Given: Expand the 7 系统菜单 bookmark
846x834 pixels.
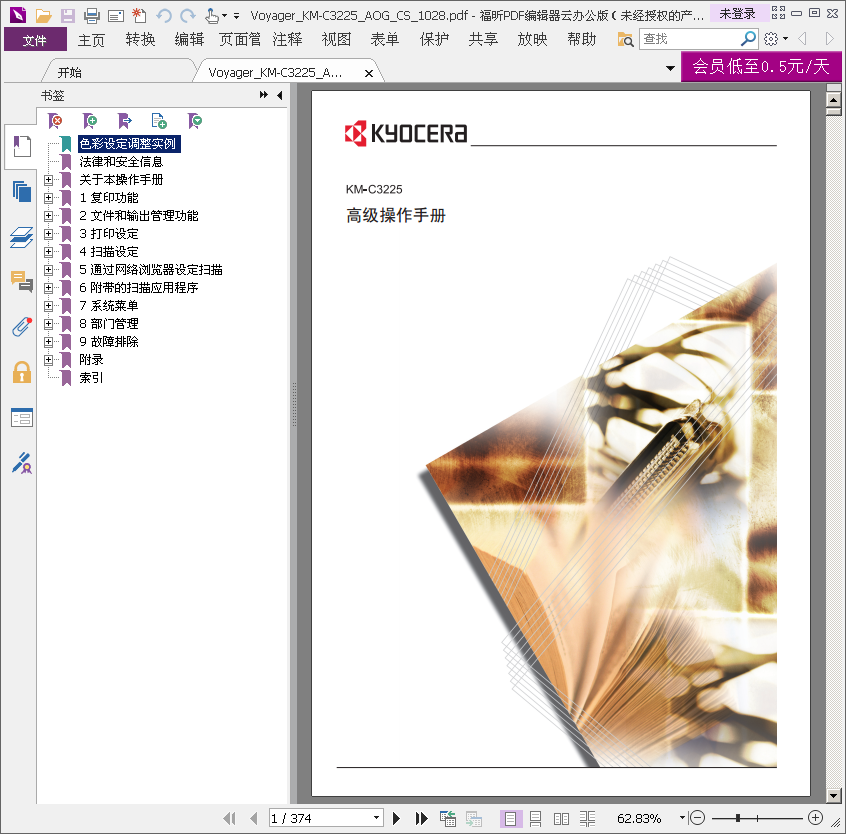Looking at the screenshot, I should (49, 306).
